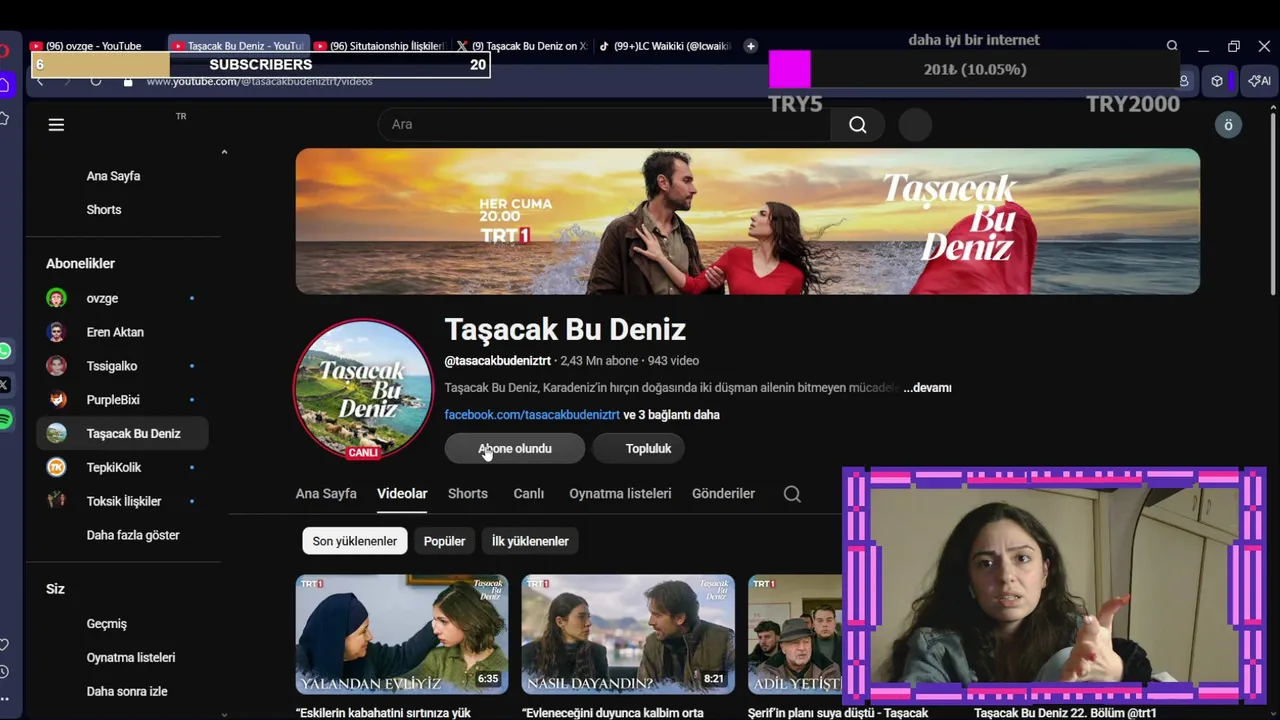This screenshot has height=720, width=1280.
Task: Select the İlk yüklenenler filter chip
Action: (530, 541)
